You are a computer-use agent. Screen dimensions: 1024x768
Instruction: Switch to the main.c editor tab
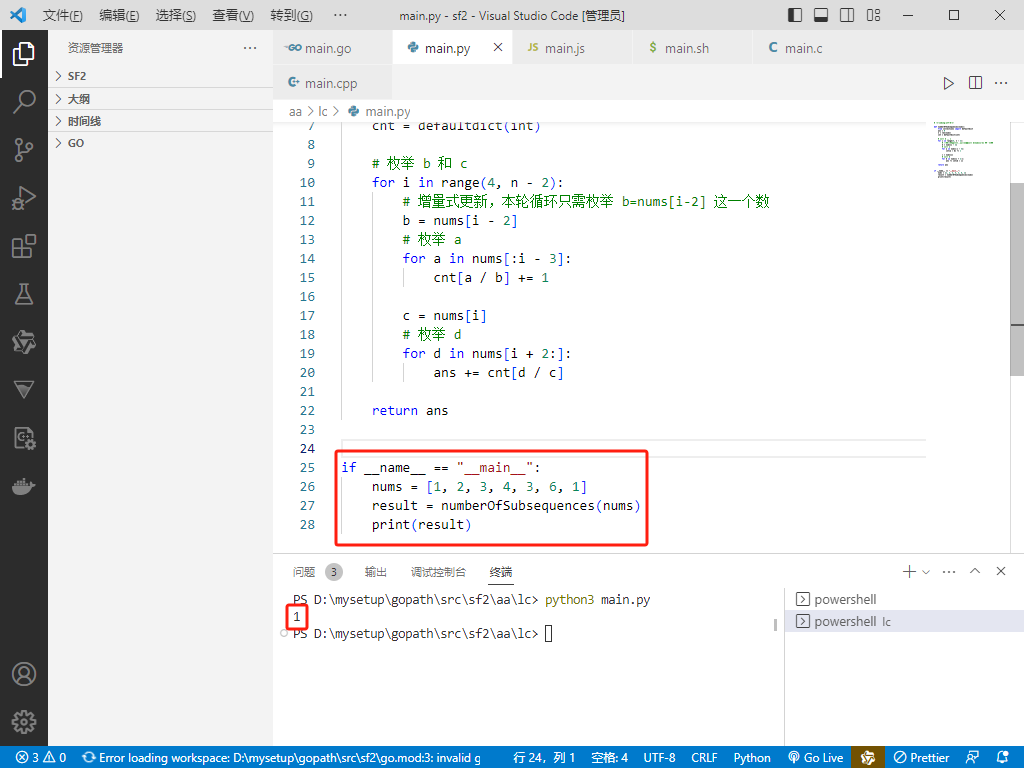[810, 48]
